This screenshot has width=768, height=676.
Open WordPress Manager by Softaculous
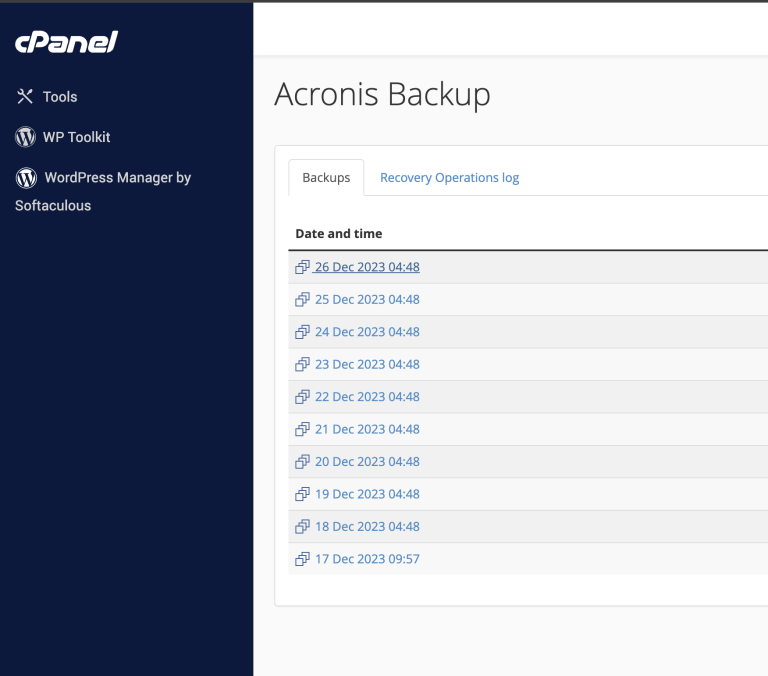point(103,191)
